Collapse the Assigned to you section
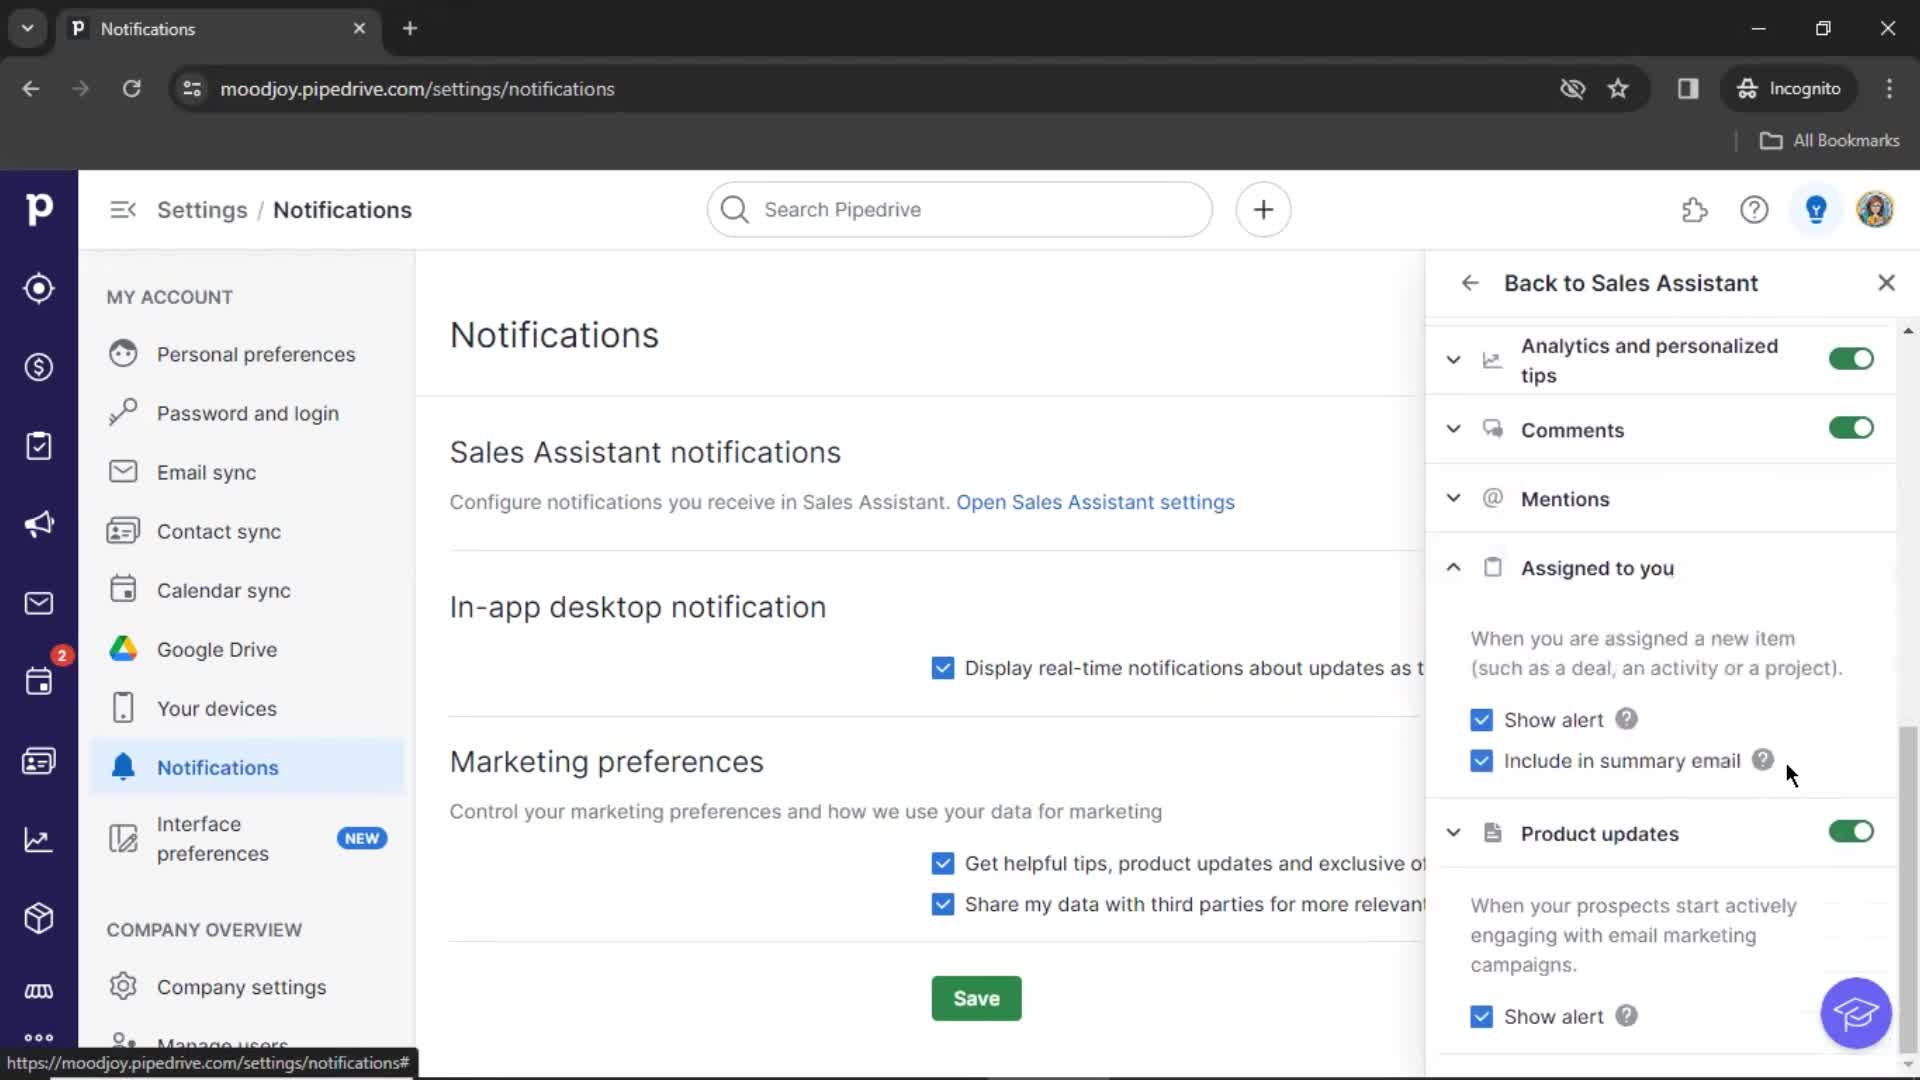Viewport: 1920px width, 1080px height. coord(1453,567)
